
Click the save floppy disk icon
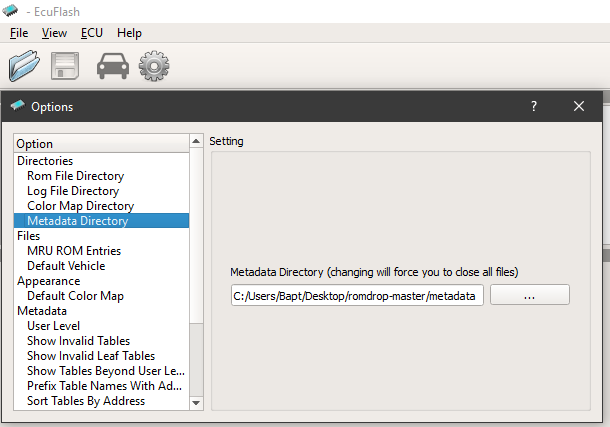[65, 66]
